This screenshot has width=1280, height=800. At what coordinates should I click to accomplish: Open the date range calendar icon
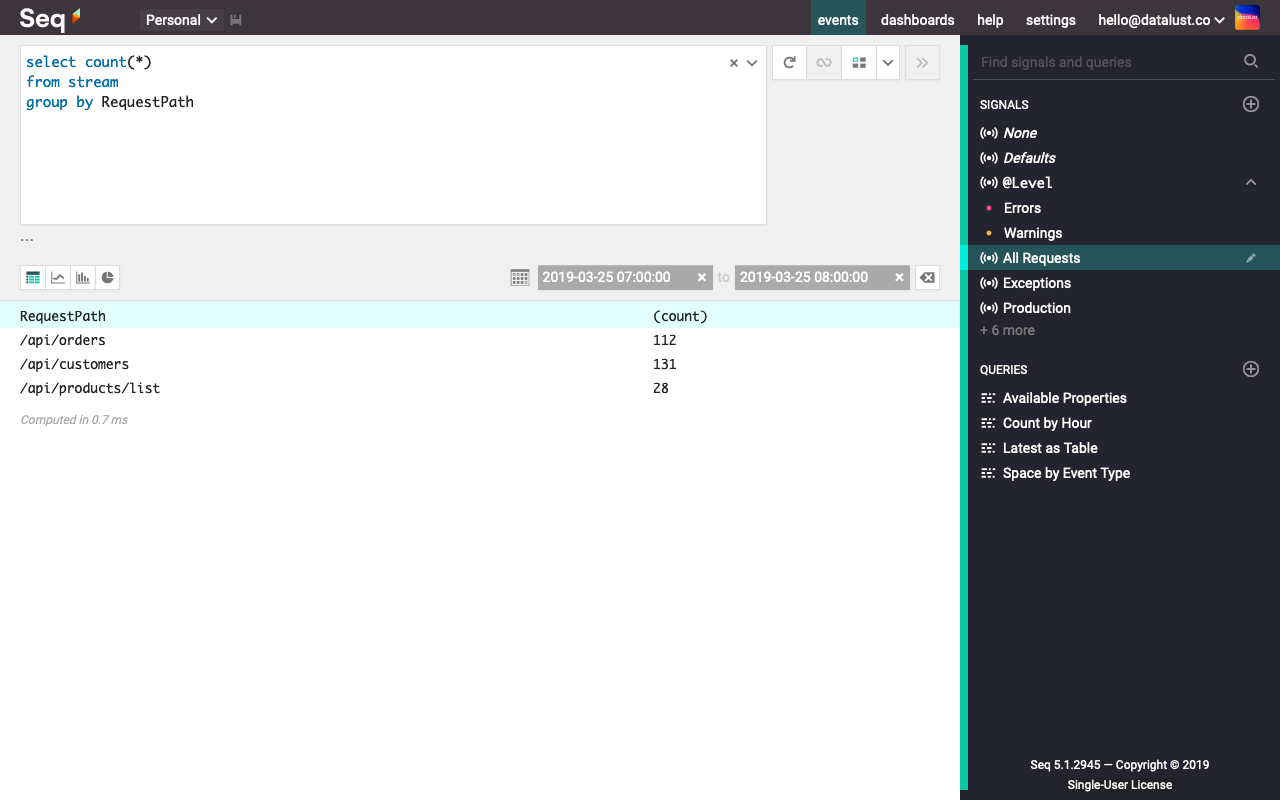click(520, 277)
